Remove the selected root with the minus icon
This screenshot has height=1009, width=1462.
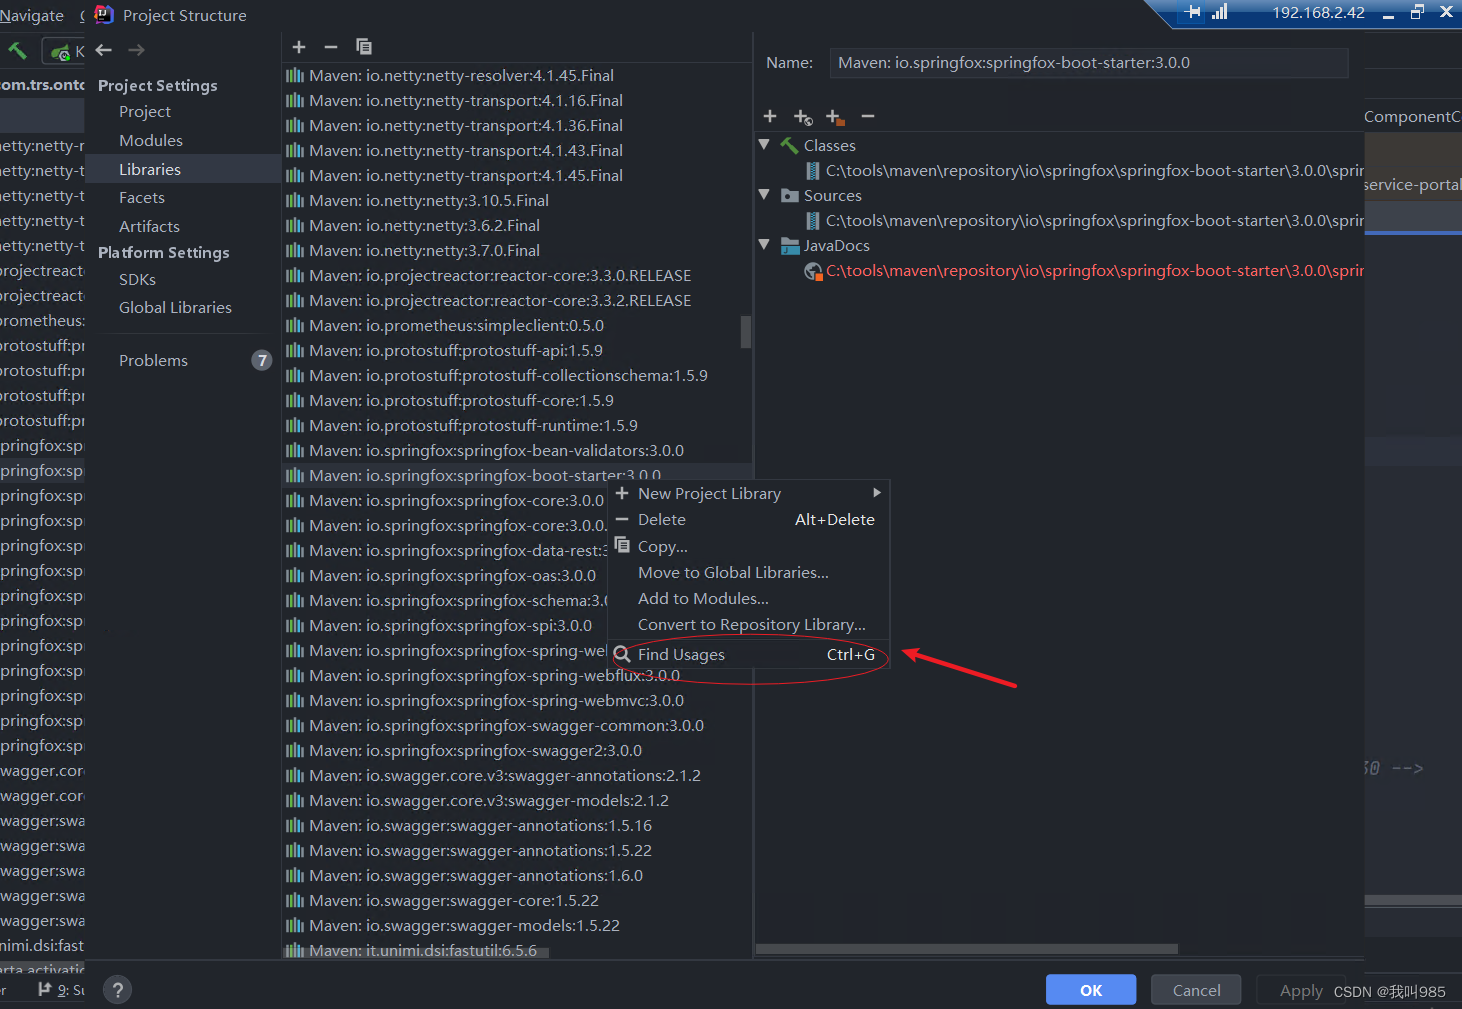click(x=868, y=117)
